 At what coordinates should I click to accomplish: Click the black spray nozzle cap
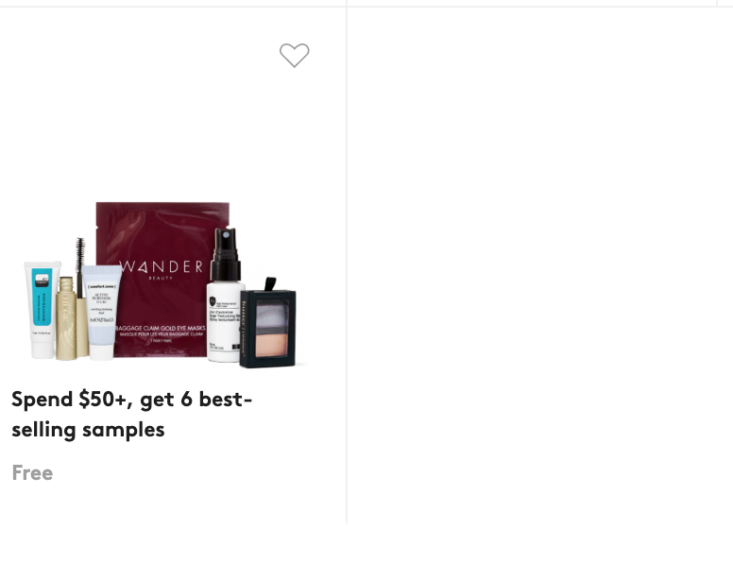225,254
